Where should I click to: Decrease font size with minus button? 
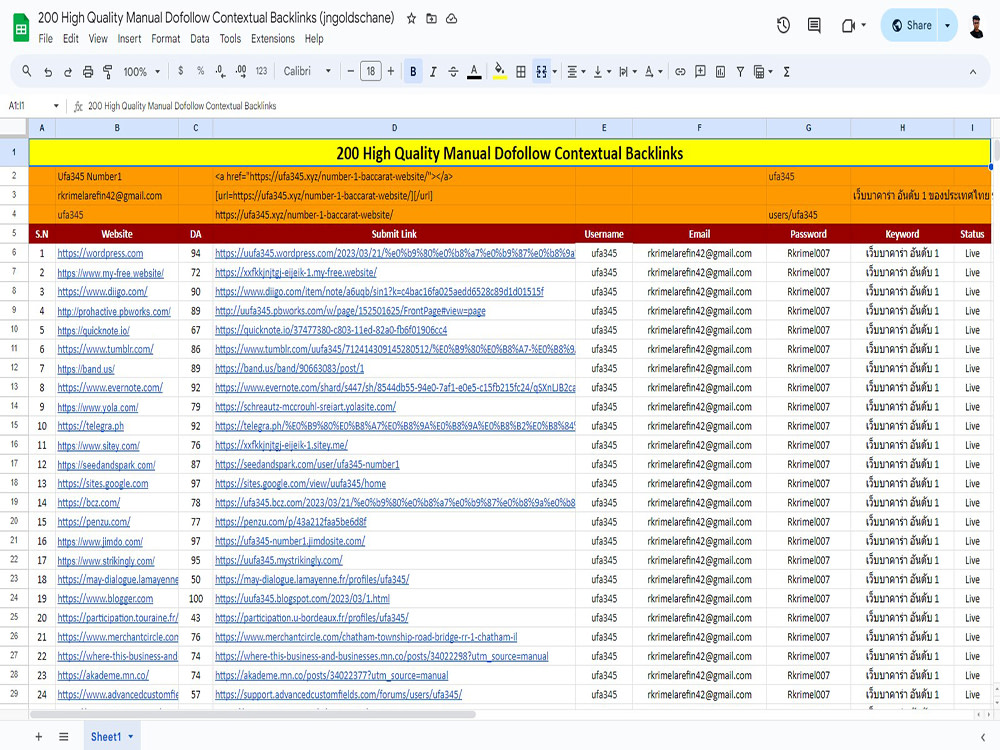point(350,71)
